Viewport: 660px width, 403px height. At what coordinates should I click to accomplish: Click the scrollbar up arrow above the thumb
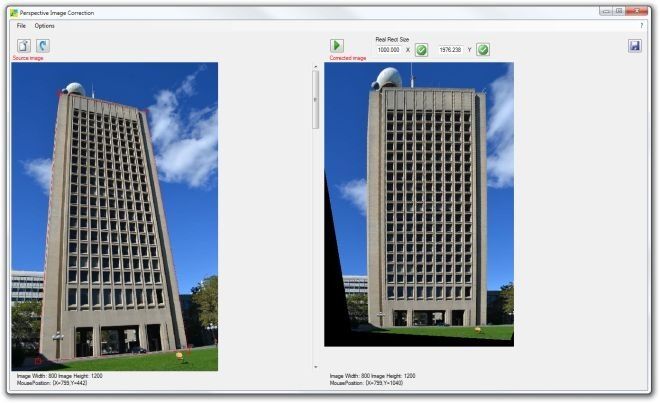pos(316,67)
